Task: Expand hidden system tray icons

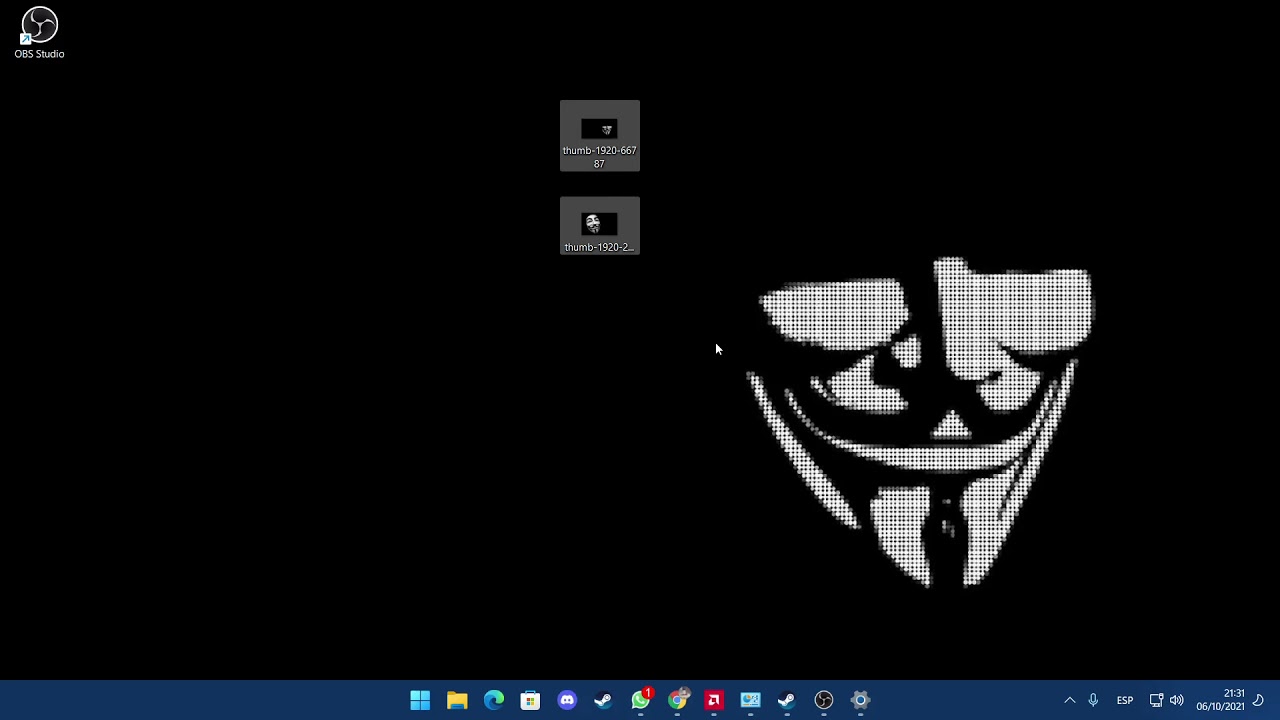Action: (x=1069, y=700)
